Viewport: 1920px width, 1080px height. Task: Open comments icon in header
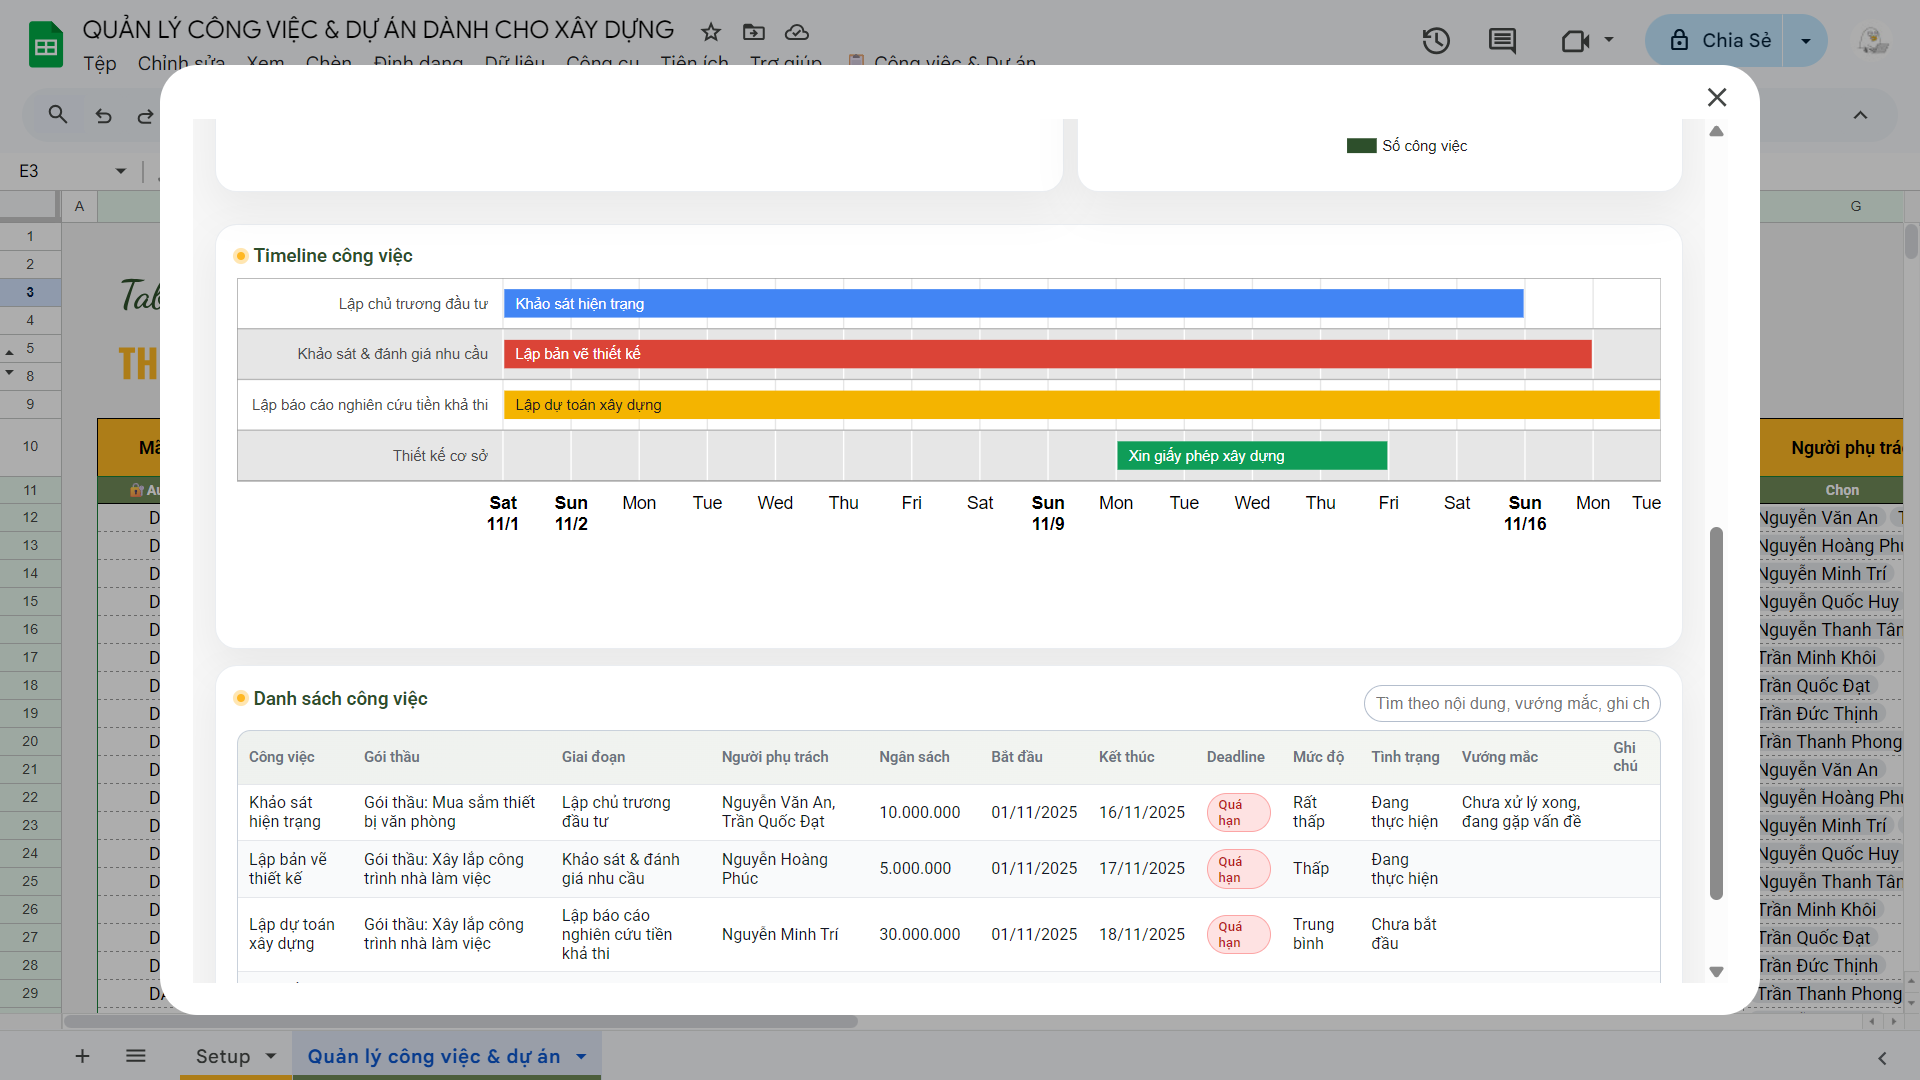(x=1502, y=41)
